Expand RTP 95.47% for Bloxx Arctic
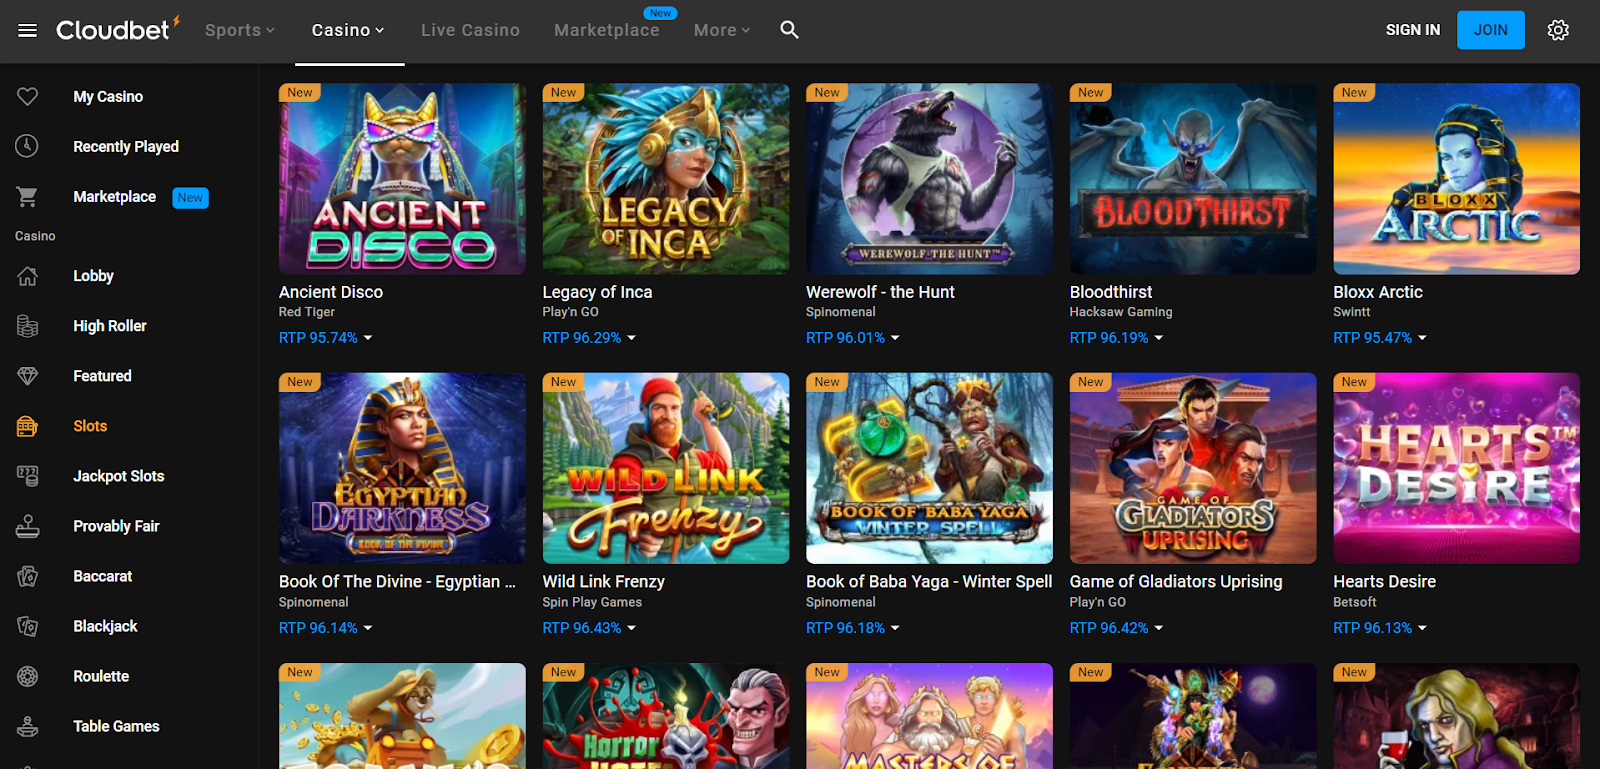Viewport: 1600px width, 769px height. coord(1380,338)
